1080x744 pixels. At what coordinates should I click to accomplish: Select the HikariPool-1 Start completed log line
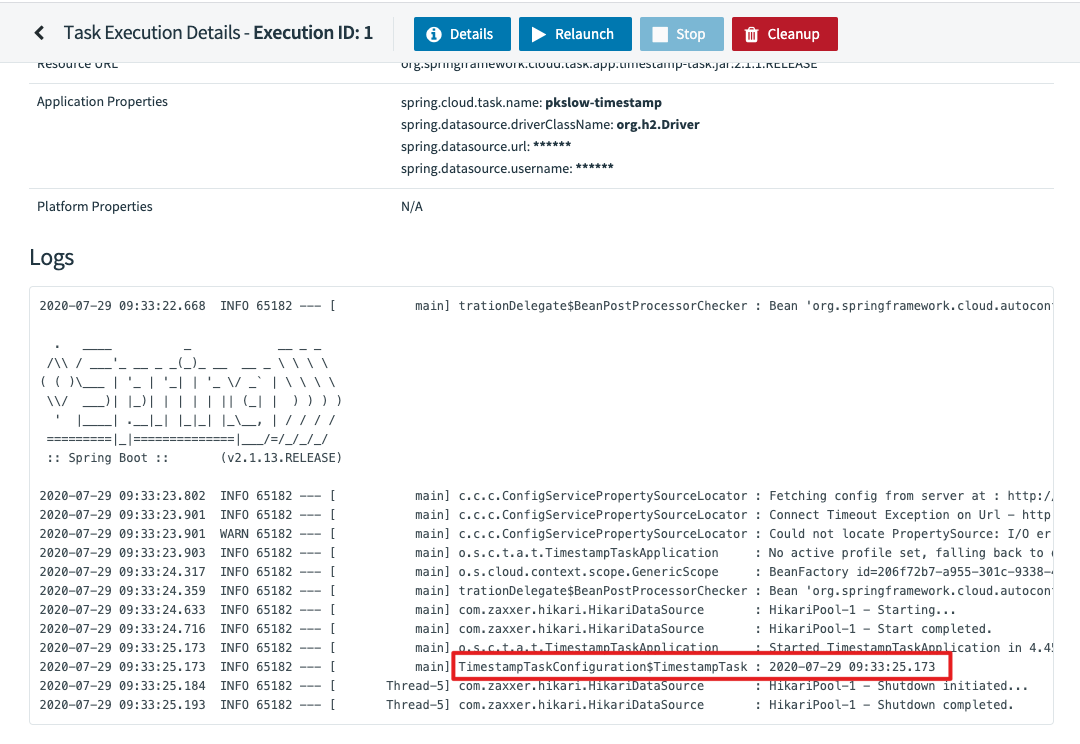point(516,629)
